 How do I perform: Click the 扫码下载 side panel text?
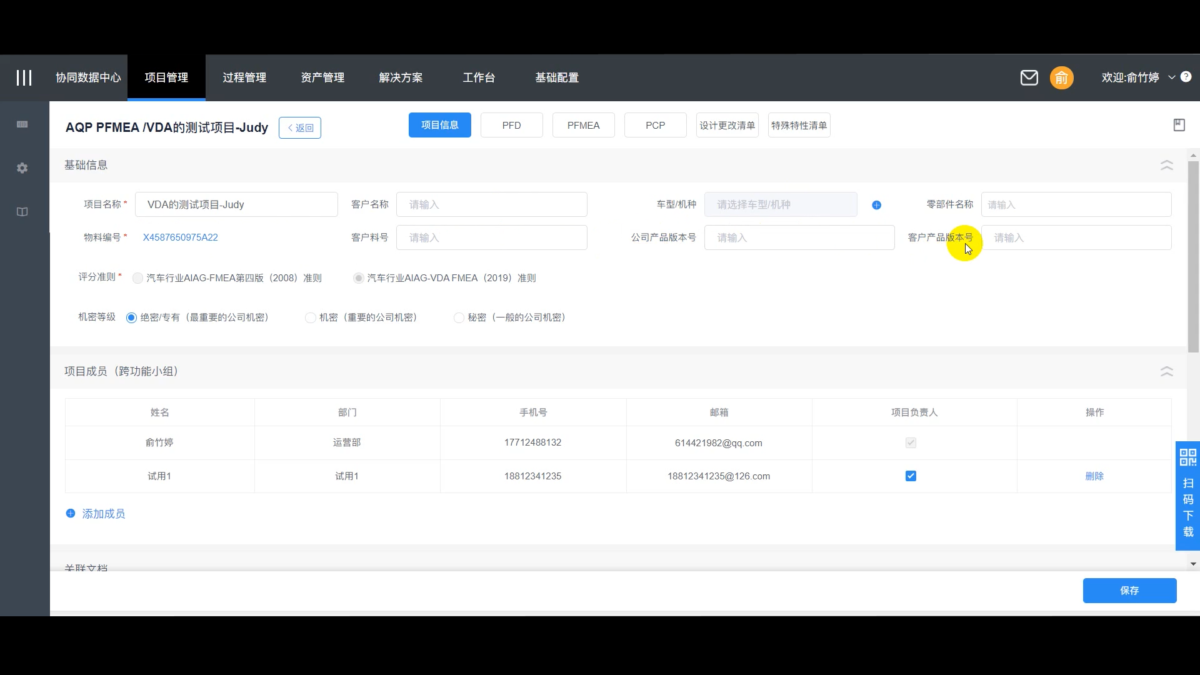tap(1188, 507)
